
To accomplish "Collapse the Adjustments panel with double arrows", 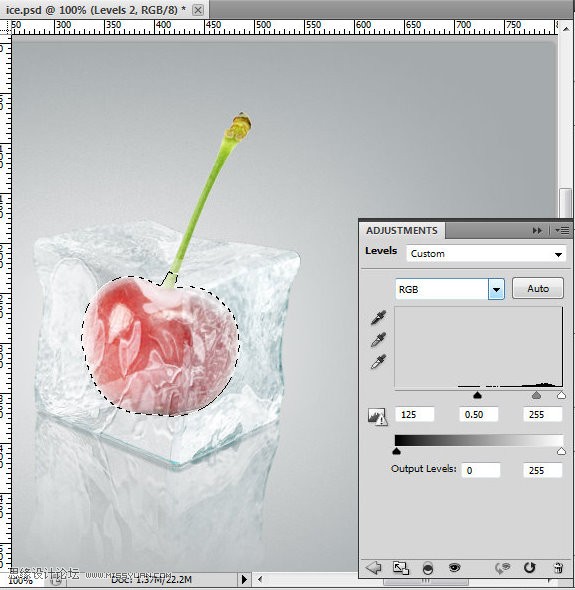I will click(x=537, y=230).
